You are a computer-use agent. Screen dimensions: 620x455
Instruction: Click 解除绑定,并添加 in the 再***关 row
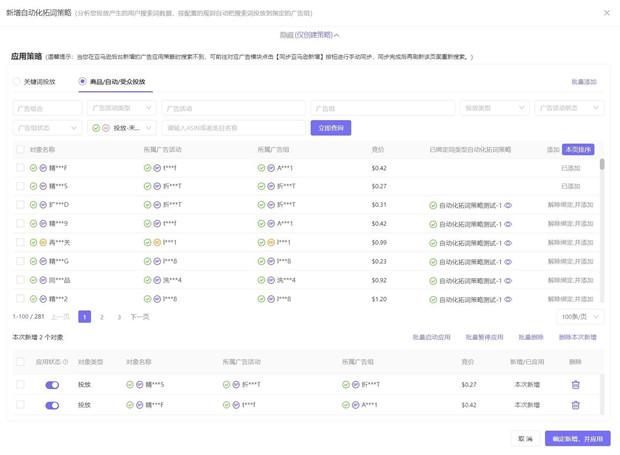point(571,242)
